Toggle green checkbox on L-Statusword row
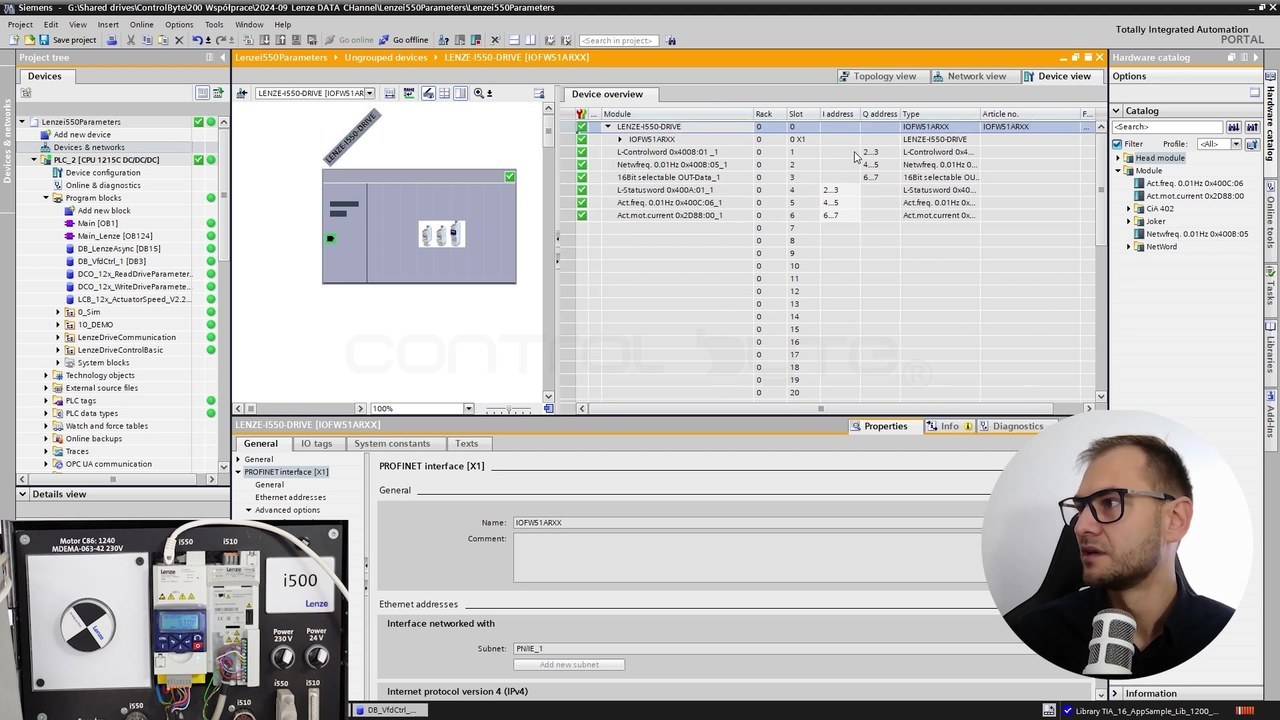This screenshot has width=1280, height=720. [x=581, y=190]
